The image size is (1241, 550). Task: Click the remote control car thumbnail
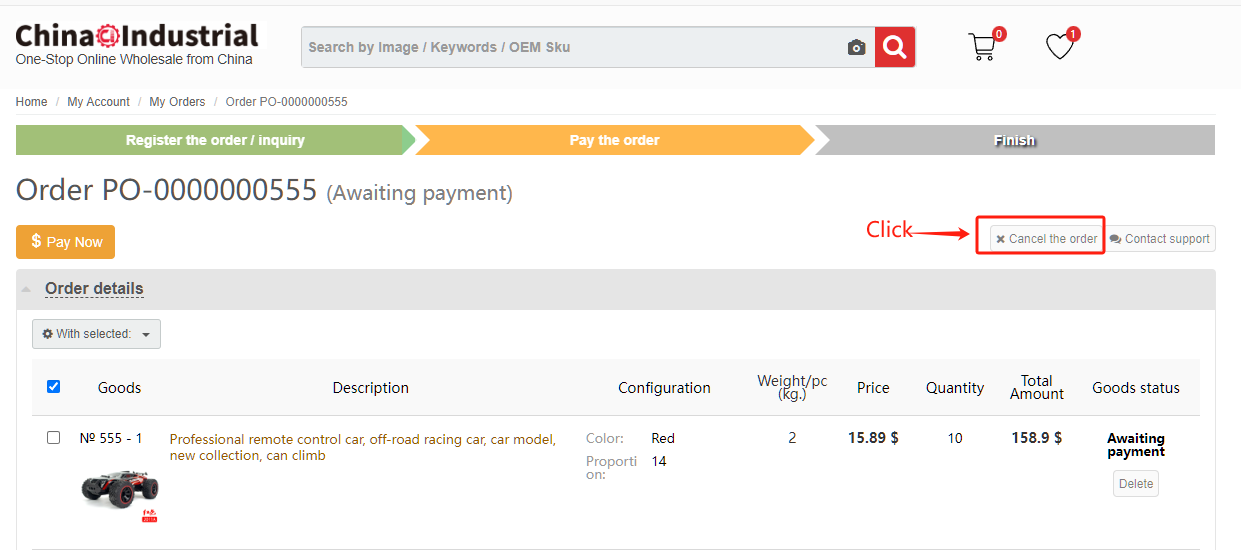[x=120, y=492]
